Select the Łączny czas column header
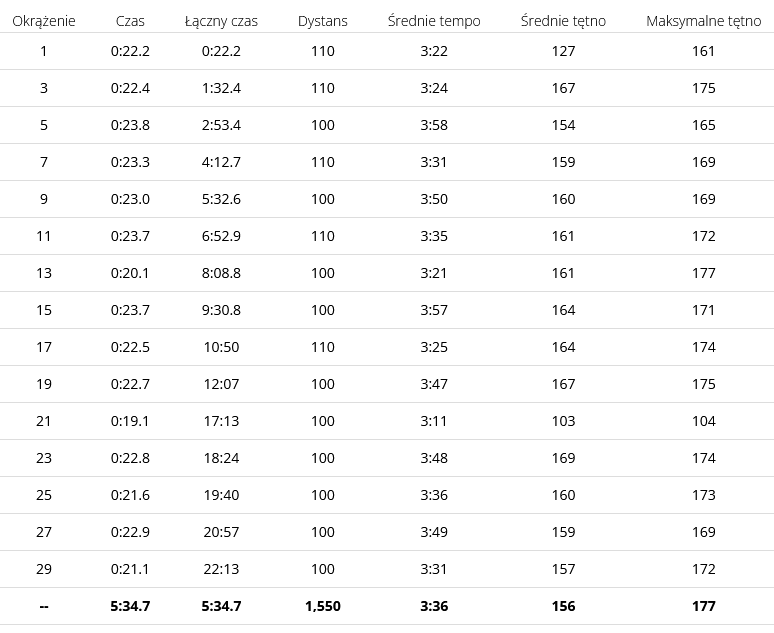 [221, 21]
